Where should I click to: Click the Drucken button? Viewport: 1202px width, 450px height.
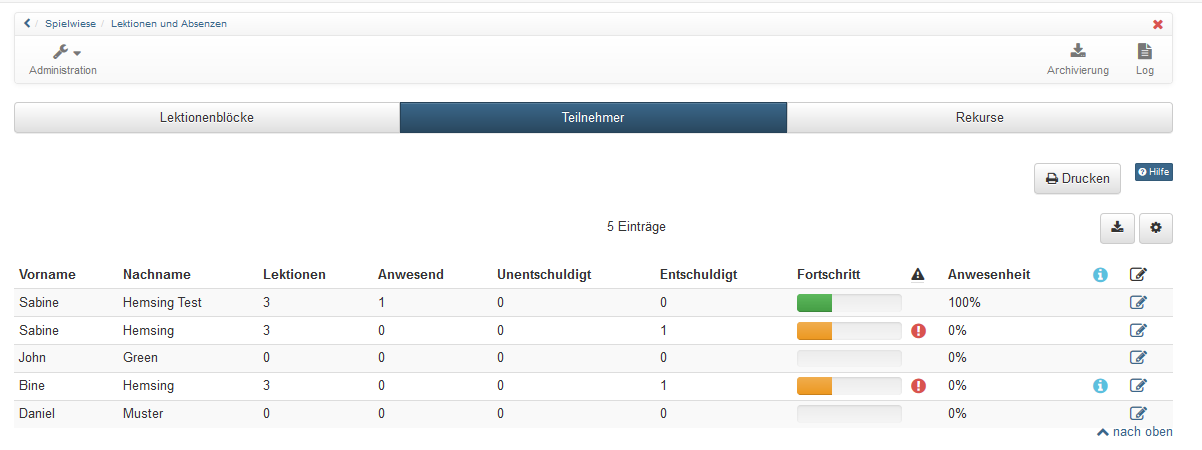[1077, 179]
